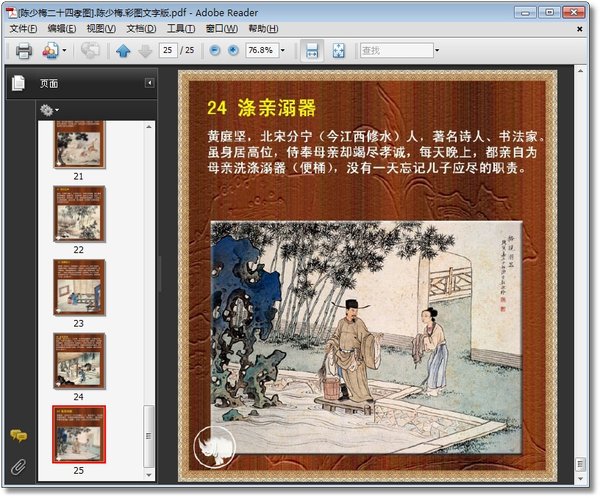
Task: Select the page 23 thumbnail
Action: 78,286
